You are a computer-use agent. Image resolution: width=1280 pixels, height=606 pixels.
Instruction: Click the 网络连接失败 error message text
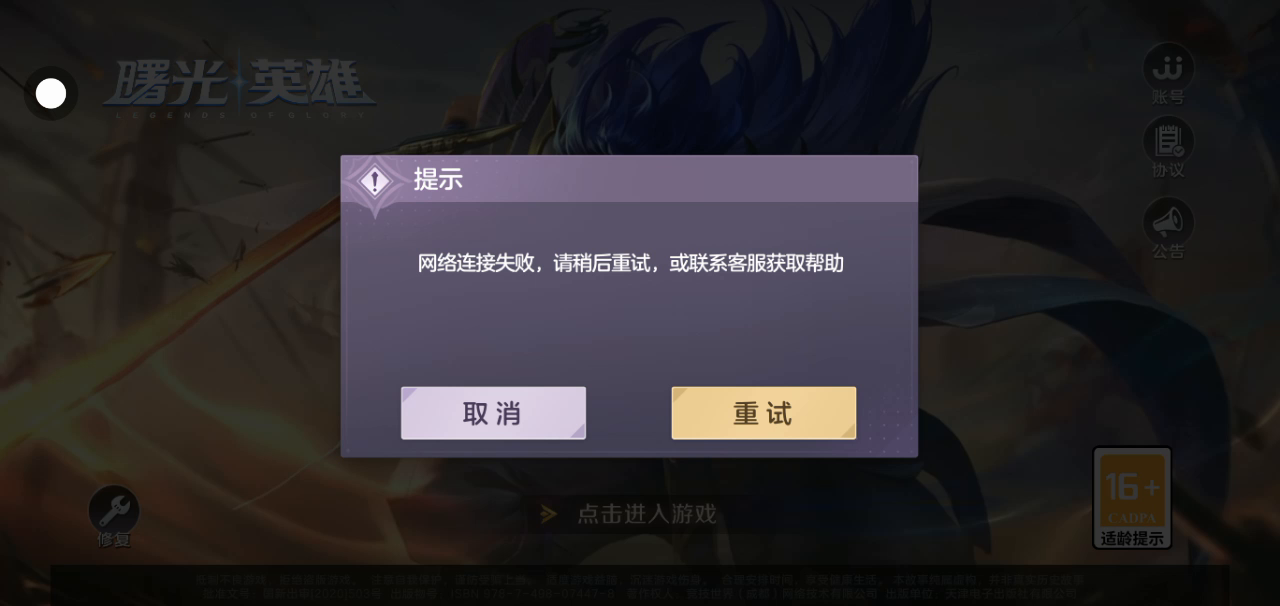631,264
